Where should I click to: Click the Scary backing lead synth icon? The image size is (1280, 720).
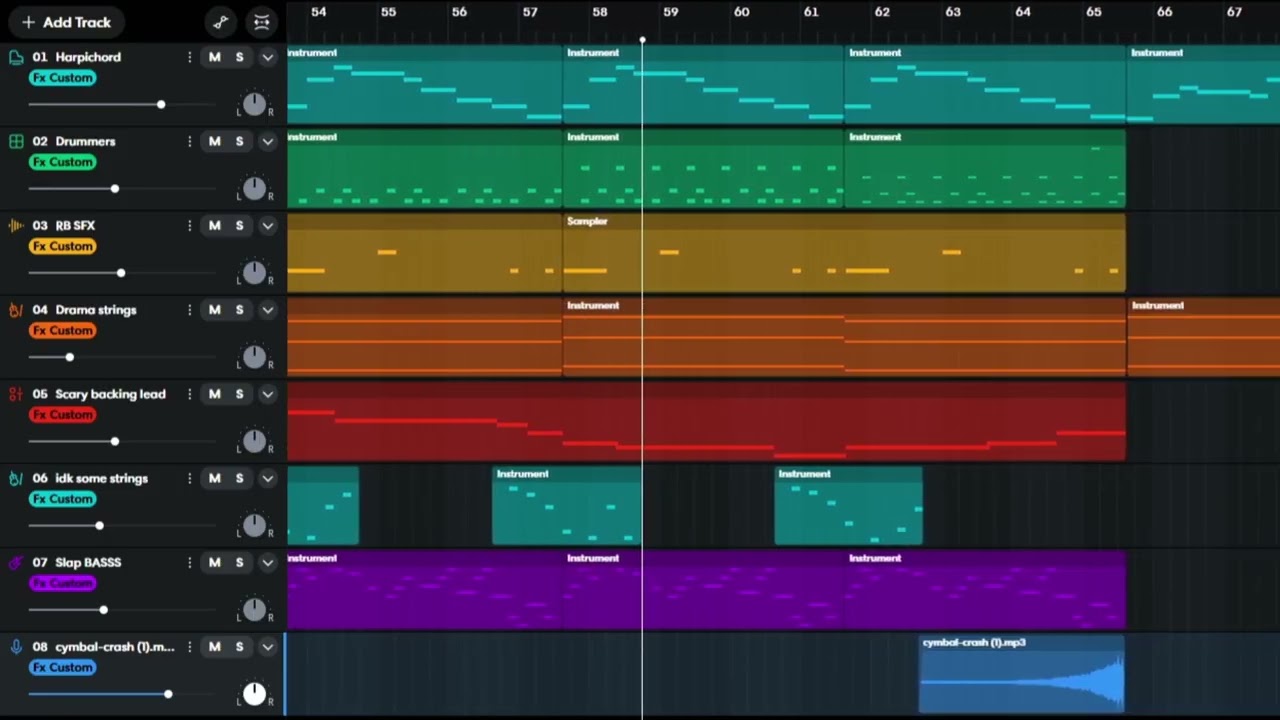click(x=16, y=394)
